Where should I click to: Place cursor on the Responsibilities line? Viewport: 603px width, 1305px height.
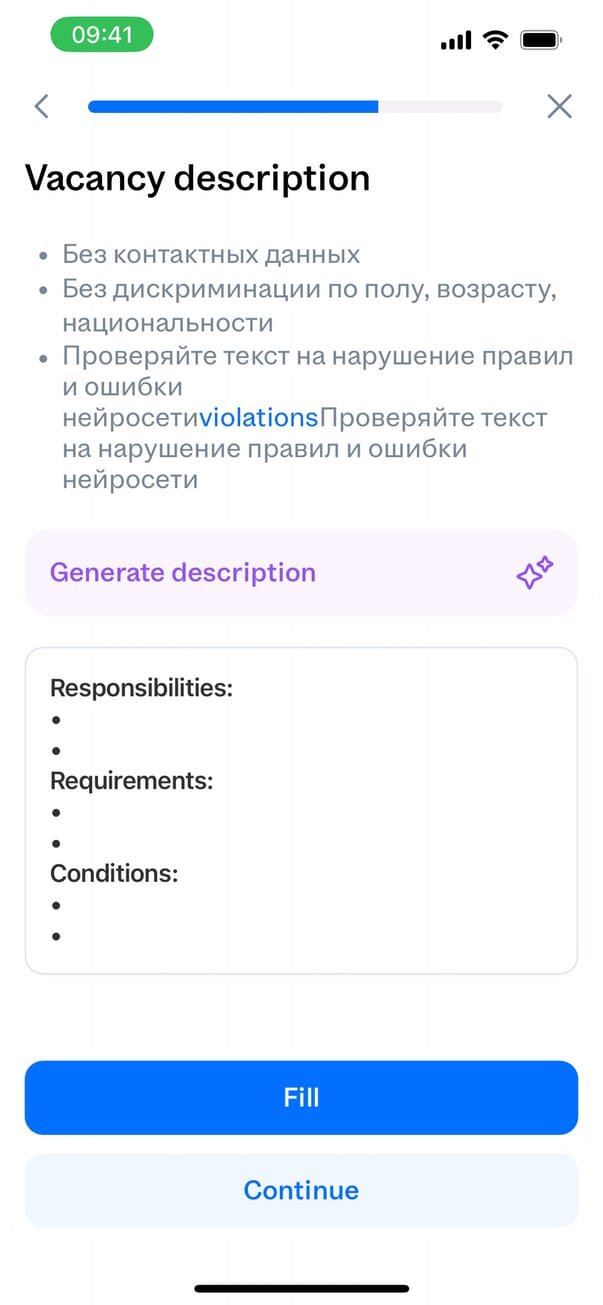[x=141, y=688]
